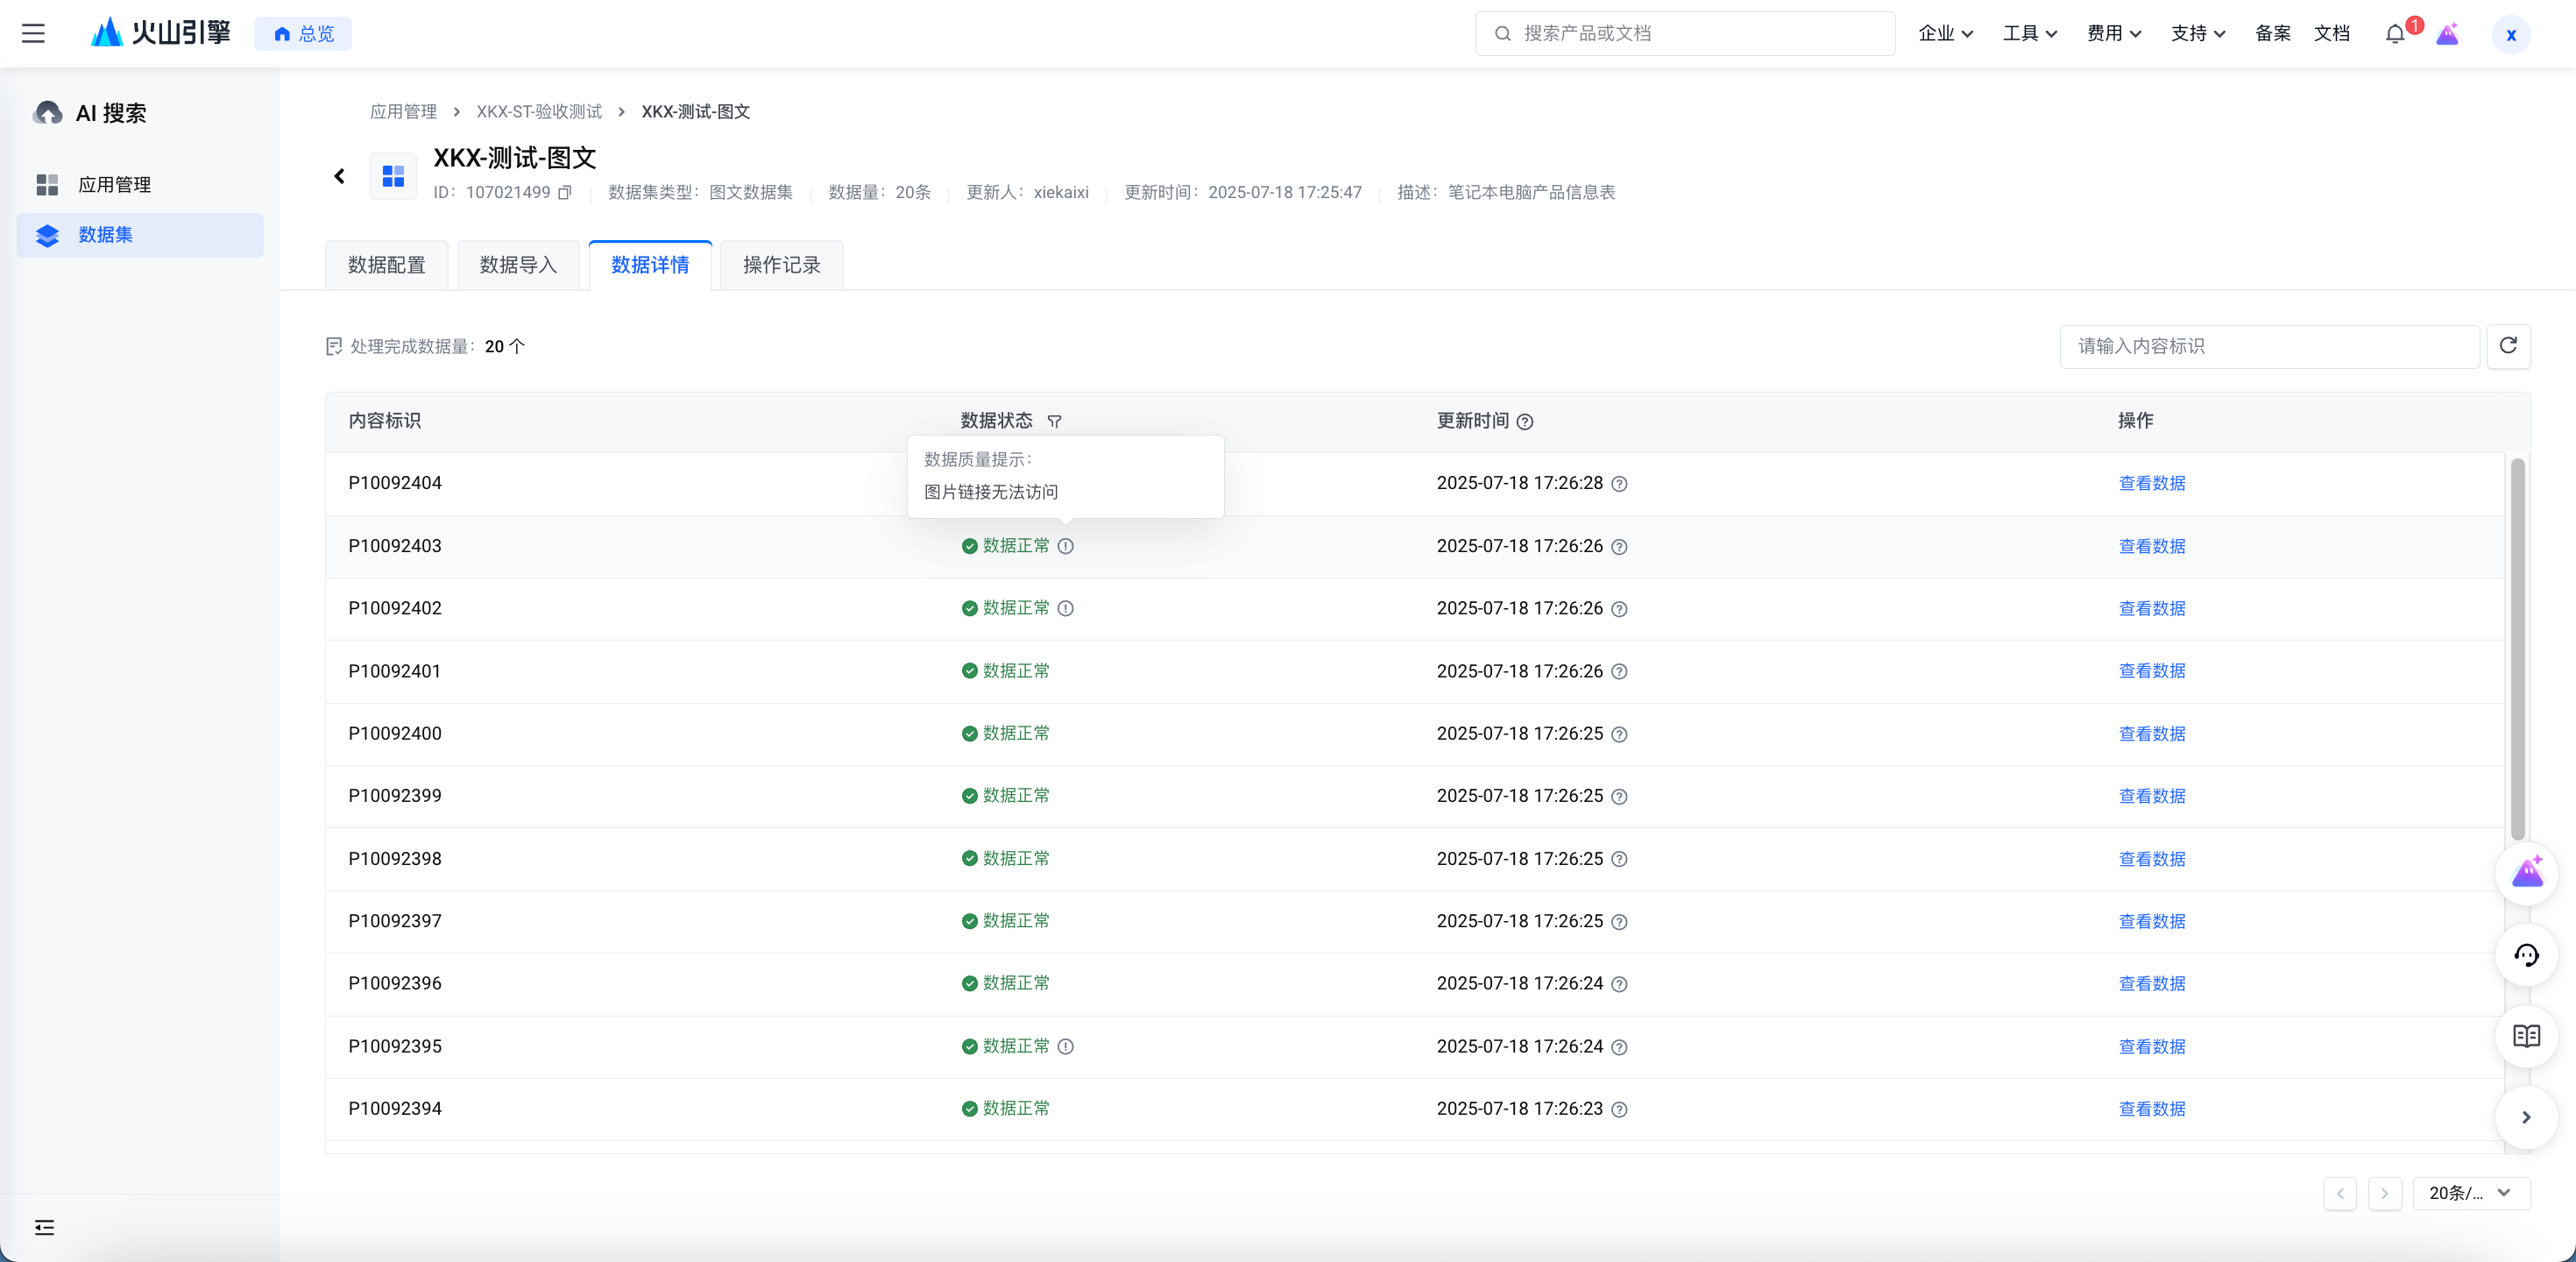The width and height of the screenshot is (2576, 1262).
Task: Open the customer service headset floating button
Action: point(2526,955)
